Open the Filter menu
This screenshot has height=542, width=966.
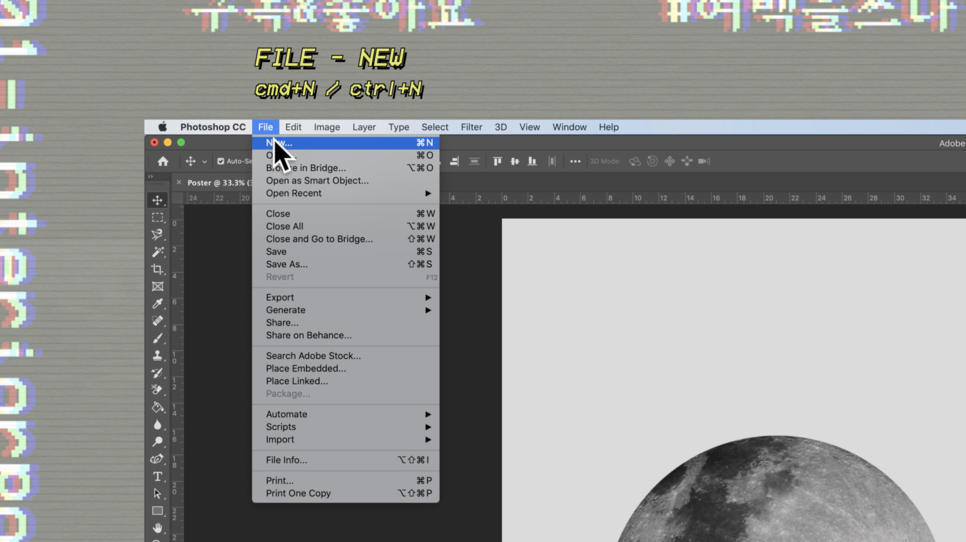click(x=471, y=127)
